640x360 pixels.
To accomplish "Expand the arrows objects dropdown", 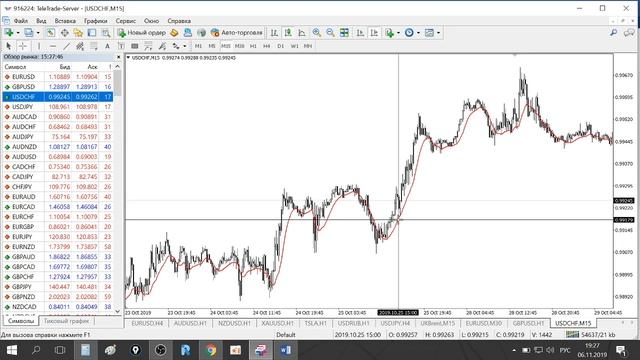I will [184, 46].
